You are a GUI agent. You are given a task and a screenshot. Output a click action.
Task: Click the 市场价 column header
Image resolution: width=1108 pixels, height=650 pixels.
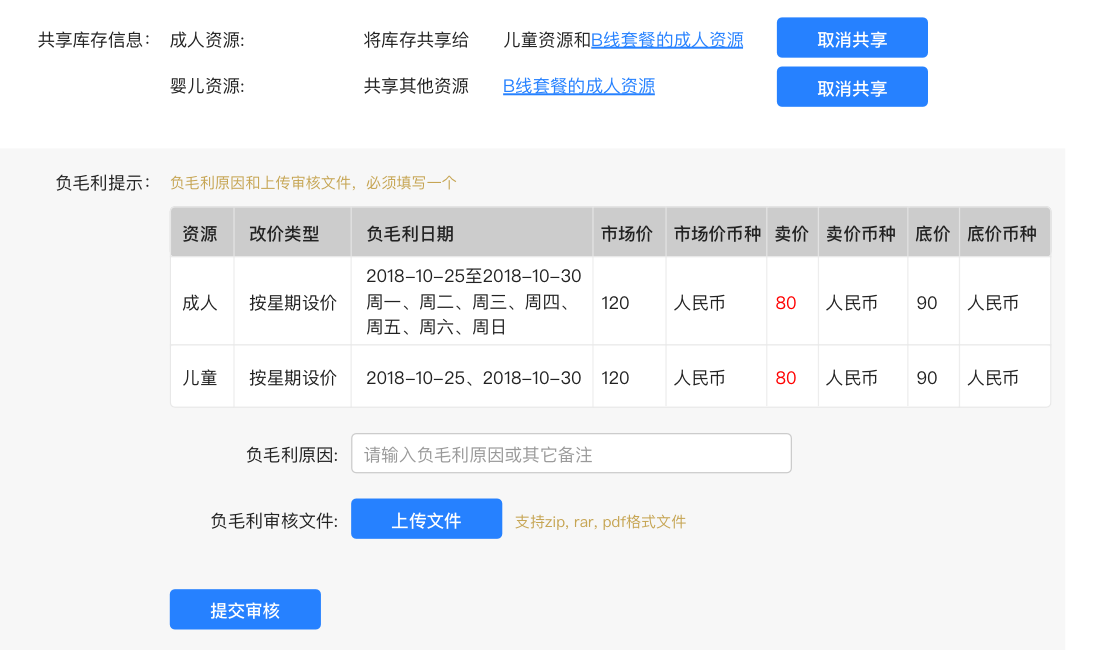click(x=627, y=234)
